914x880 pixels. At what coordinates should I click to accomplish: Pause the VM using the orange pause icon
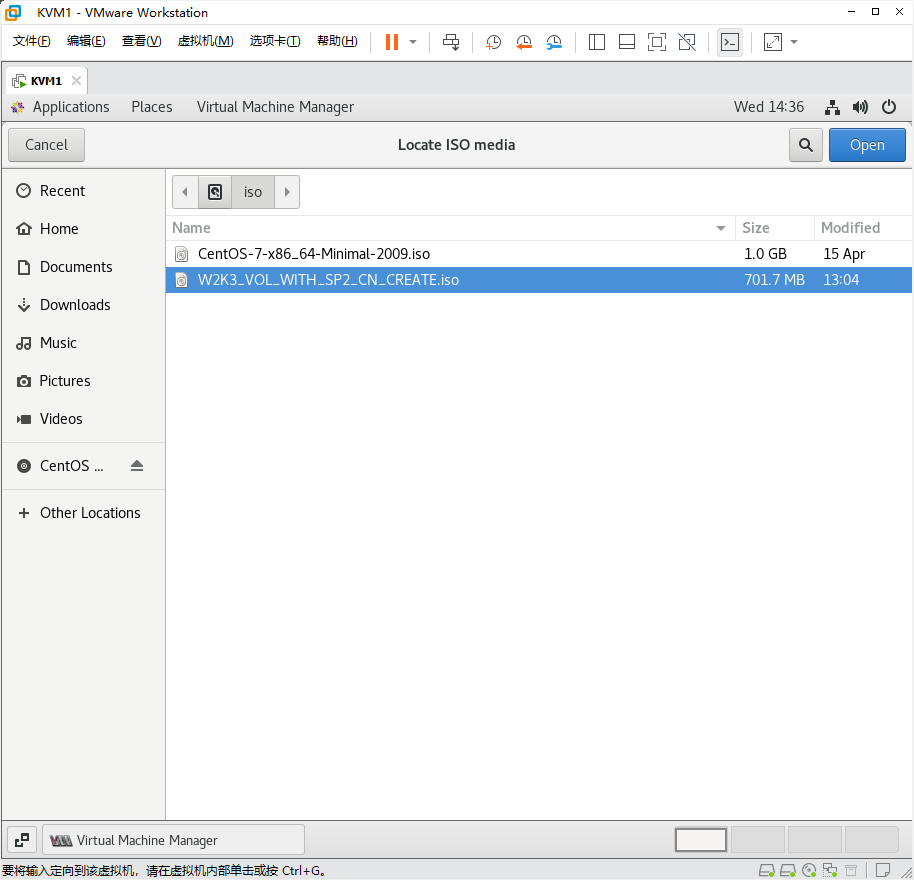[392, 42]
